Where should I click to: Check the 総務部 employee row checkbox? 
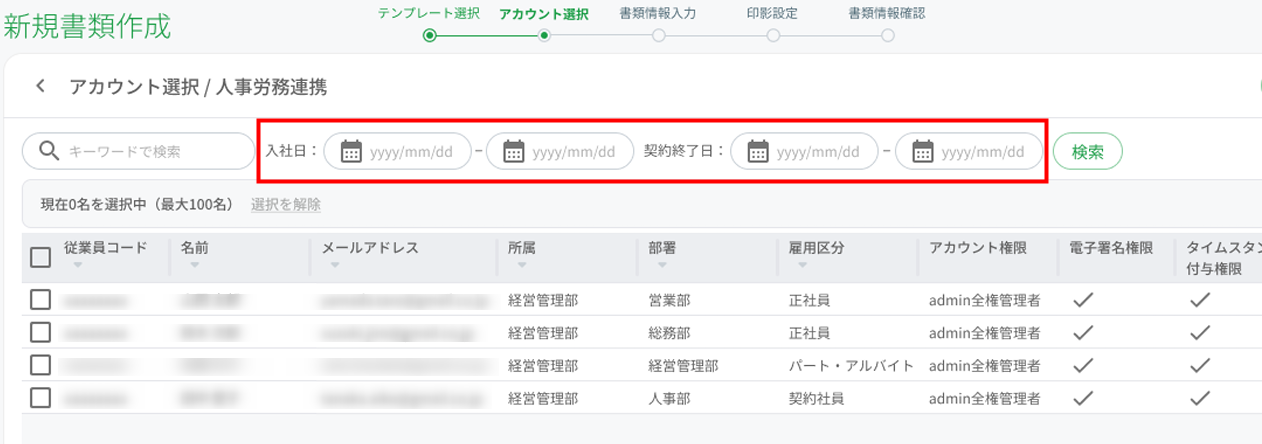point(40,332)
